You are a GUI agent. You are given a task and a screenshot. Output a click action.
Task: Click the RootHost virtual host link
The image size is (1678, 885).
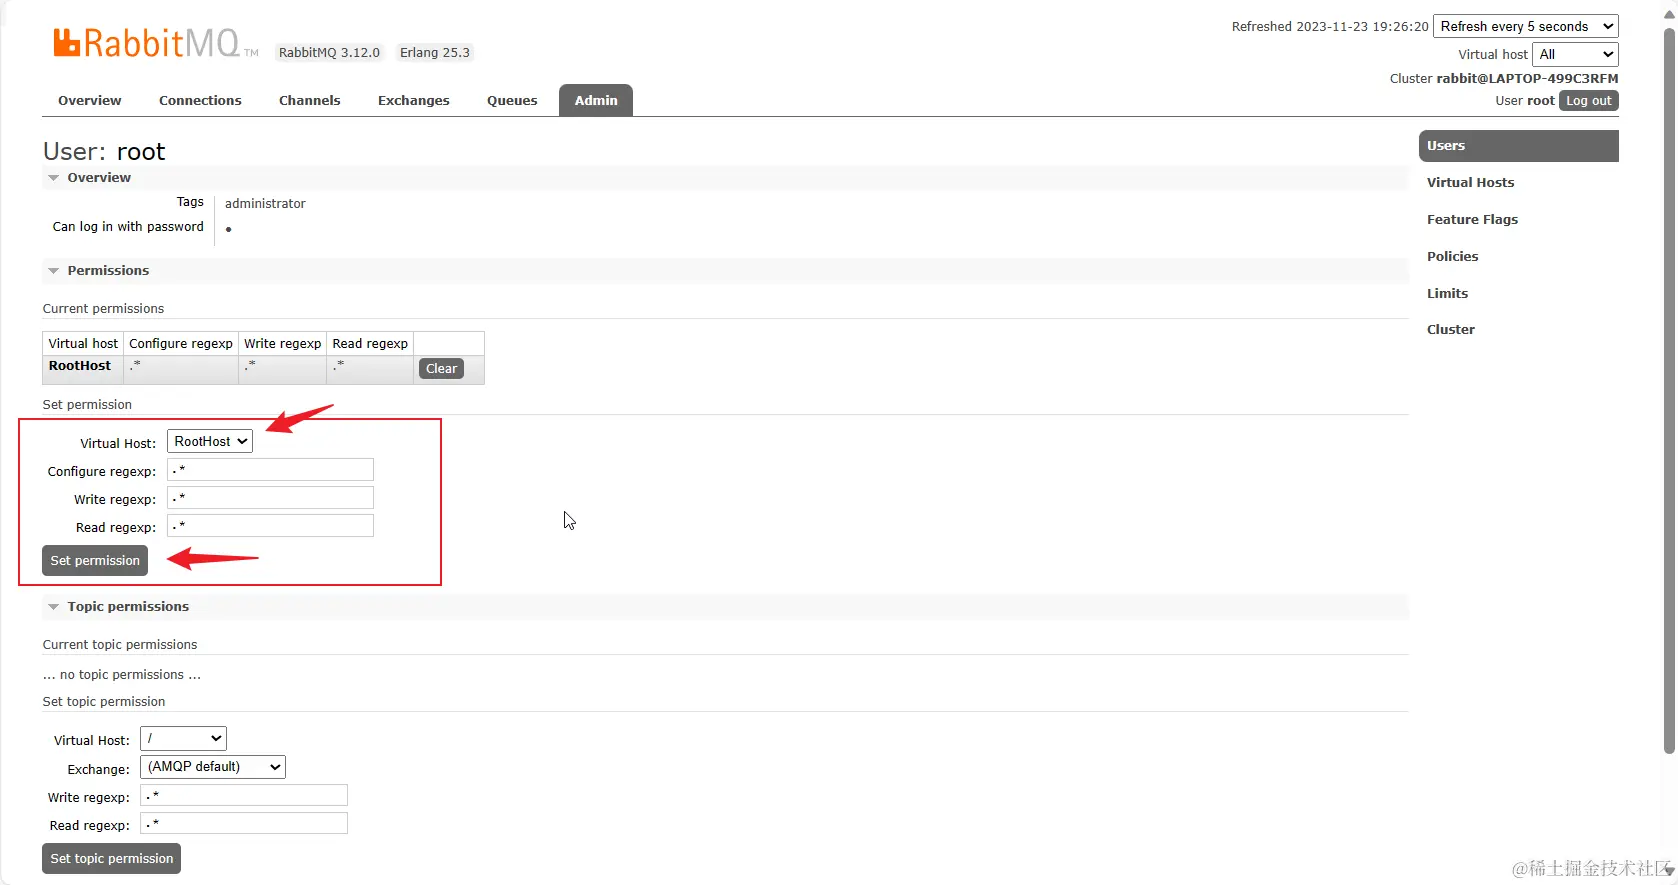[x=80, y=366]
